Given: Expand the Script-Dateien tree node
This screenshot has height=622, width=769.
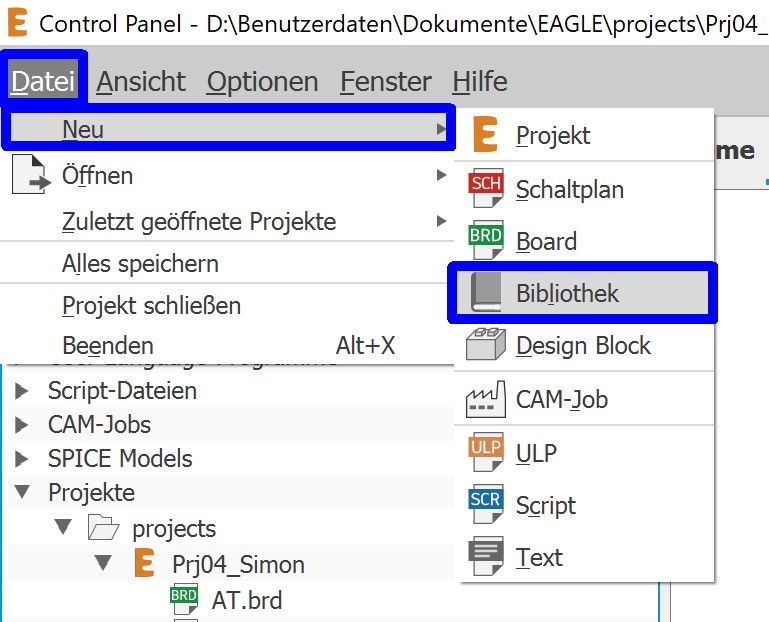Looking at the screenshot, I should click(22, 391).
